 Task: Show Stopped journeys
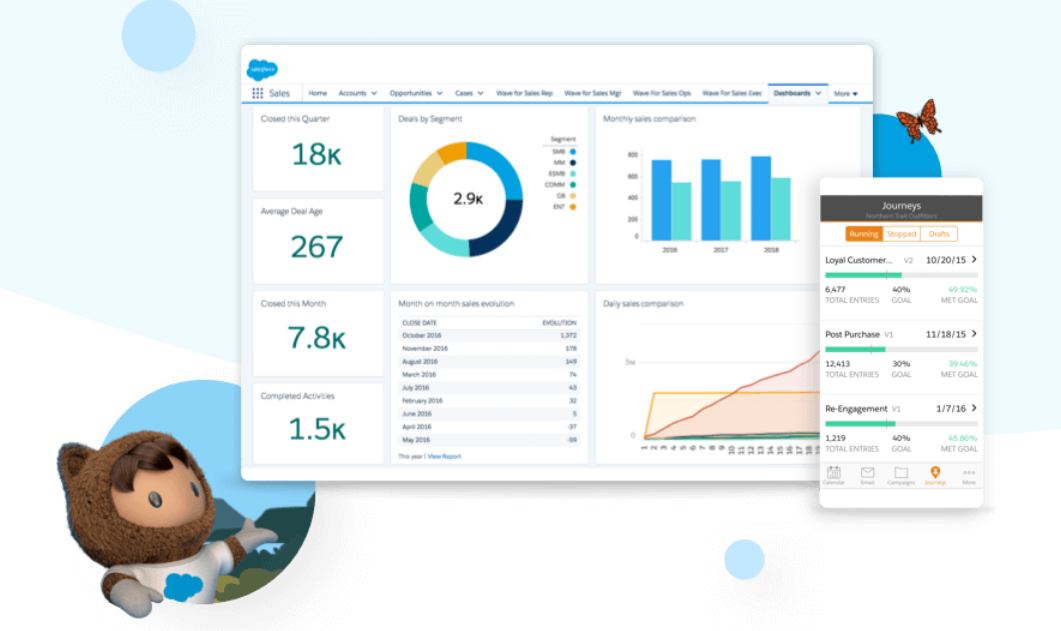(901, 234)
